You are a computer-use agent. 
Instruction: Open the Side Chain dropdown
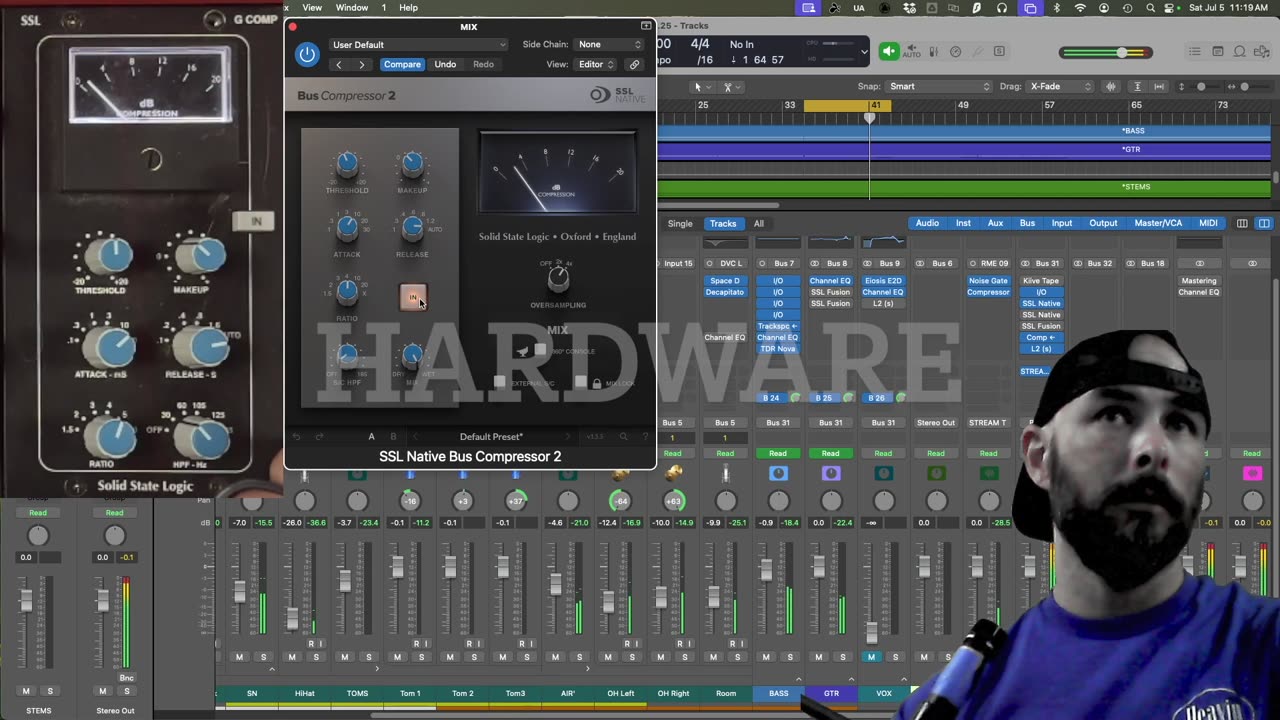click(x=610, y=44)
